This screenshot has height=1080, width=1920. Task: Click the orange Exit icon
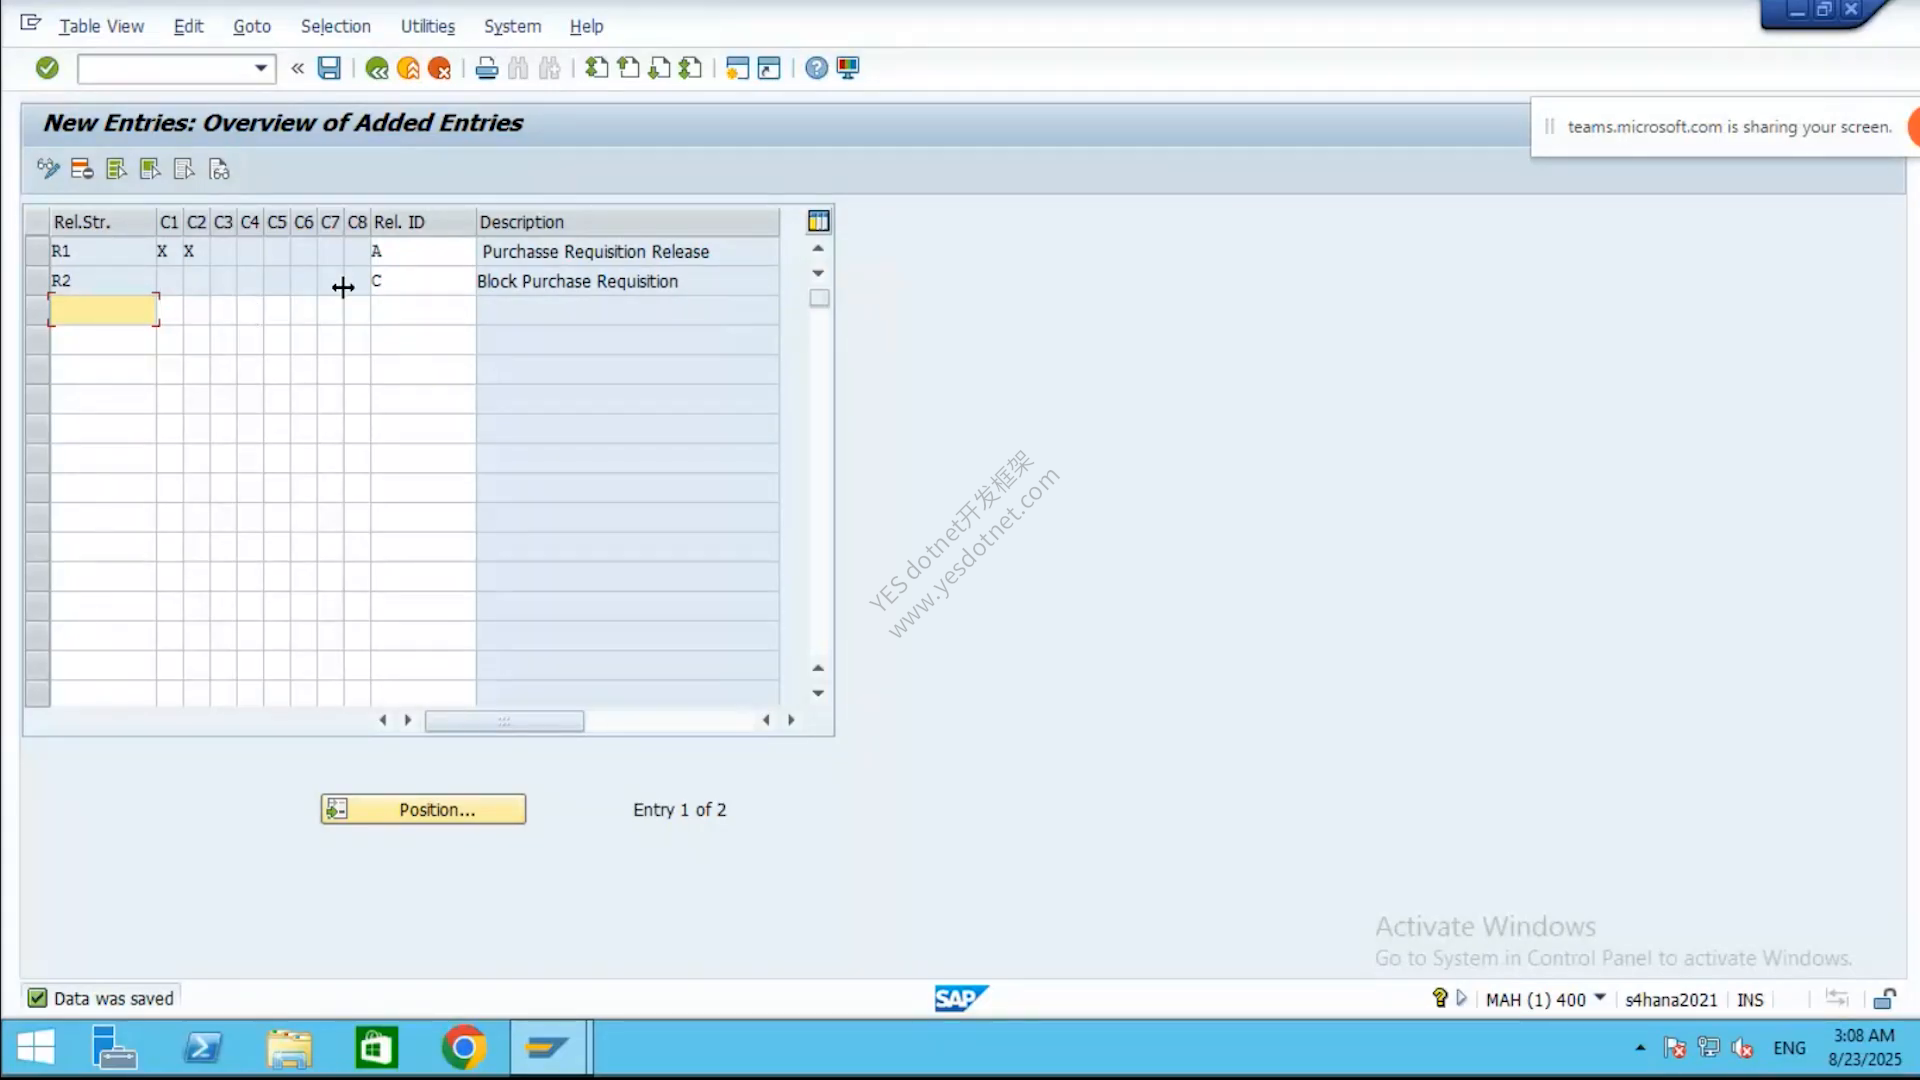point(408,68)
